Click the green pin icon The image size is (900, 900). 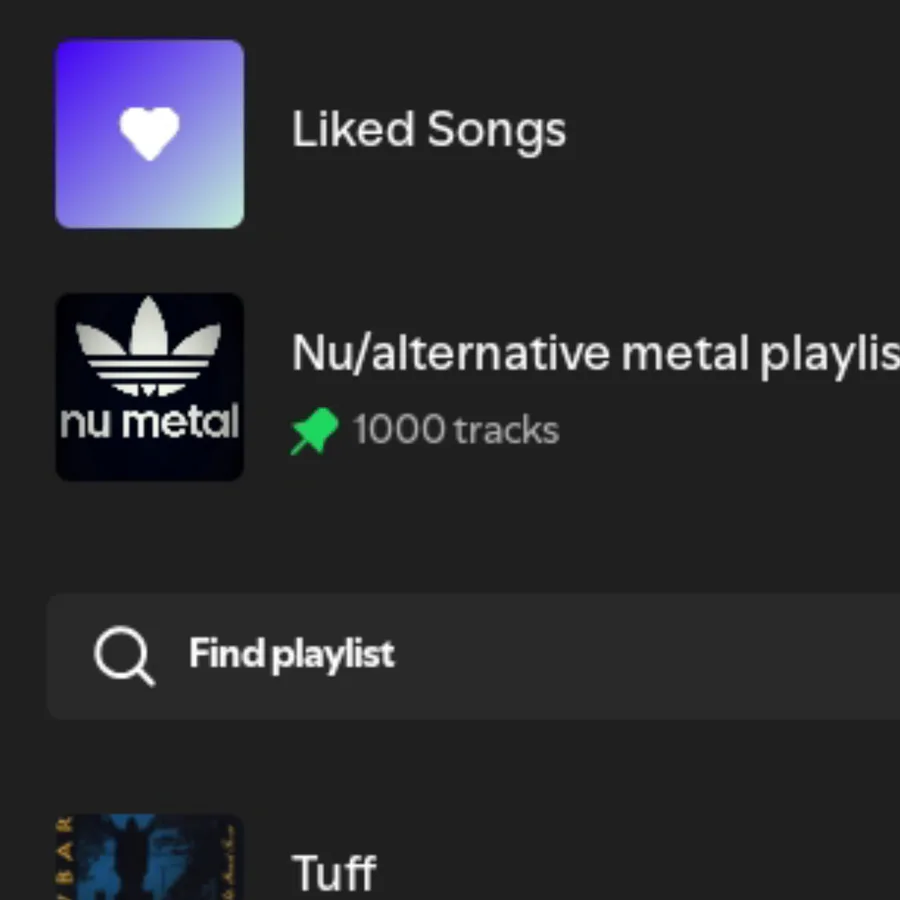(314, 432)
